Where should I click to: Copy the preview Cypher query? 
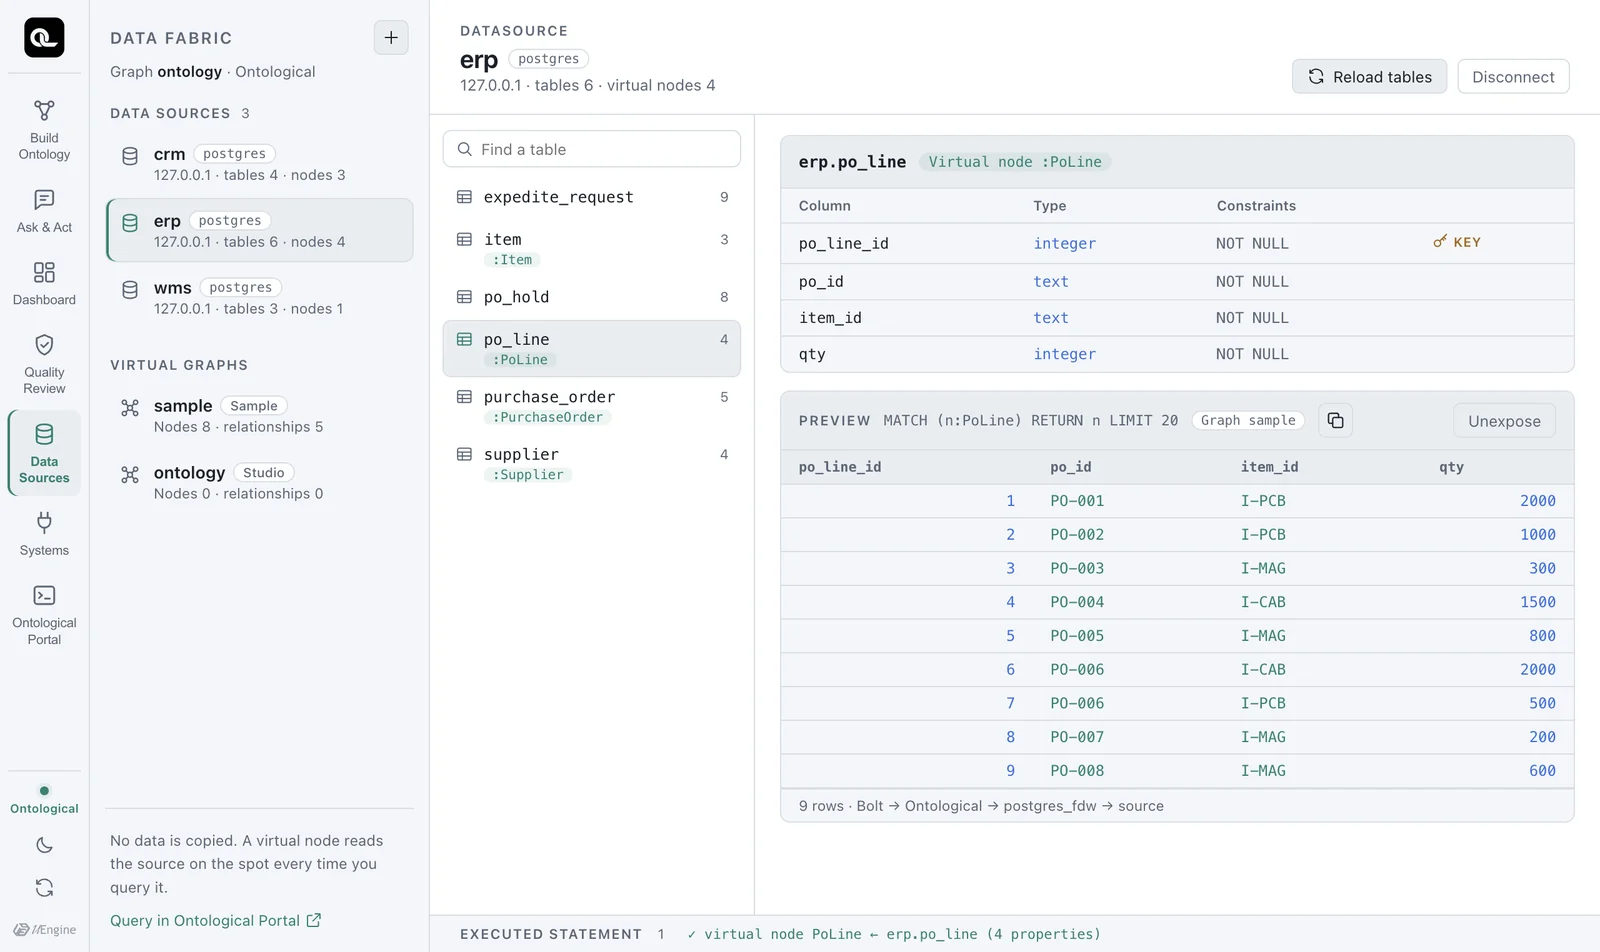1335,421
